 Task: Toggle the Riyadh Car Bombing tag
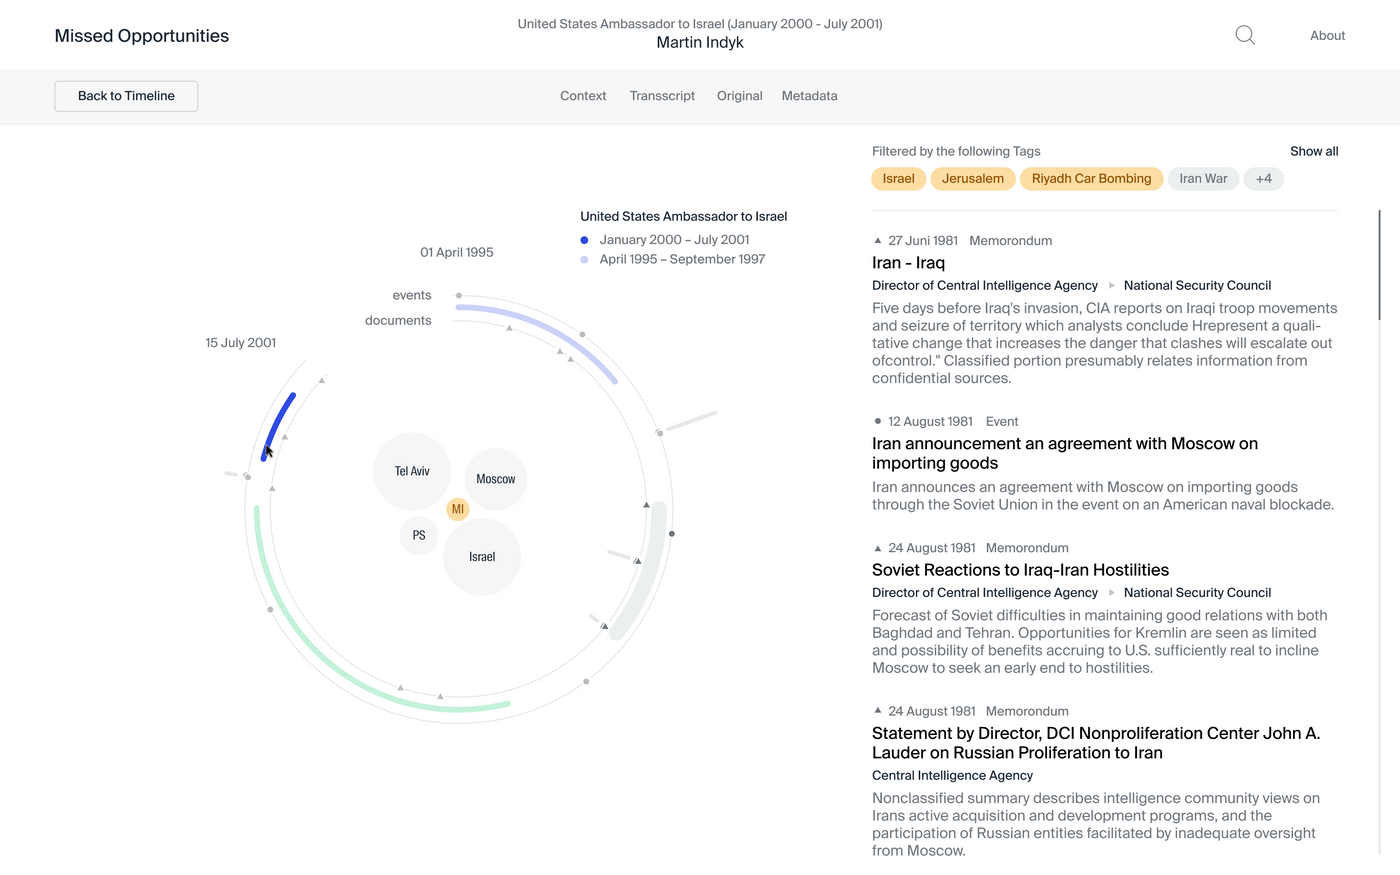pyautogui.click(x=1091, y=179)
